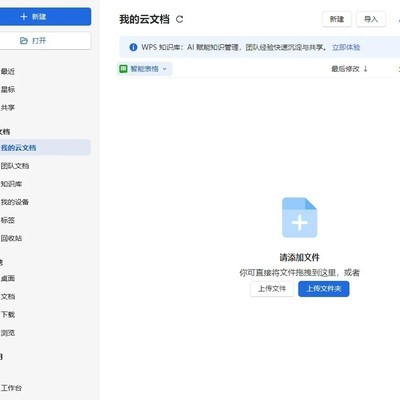Click the 导入 button

click(371, 19)
